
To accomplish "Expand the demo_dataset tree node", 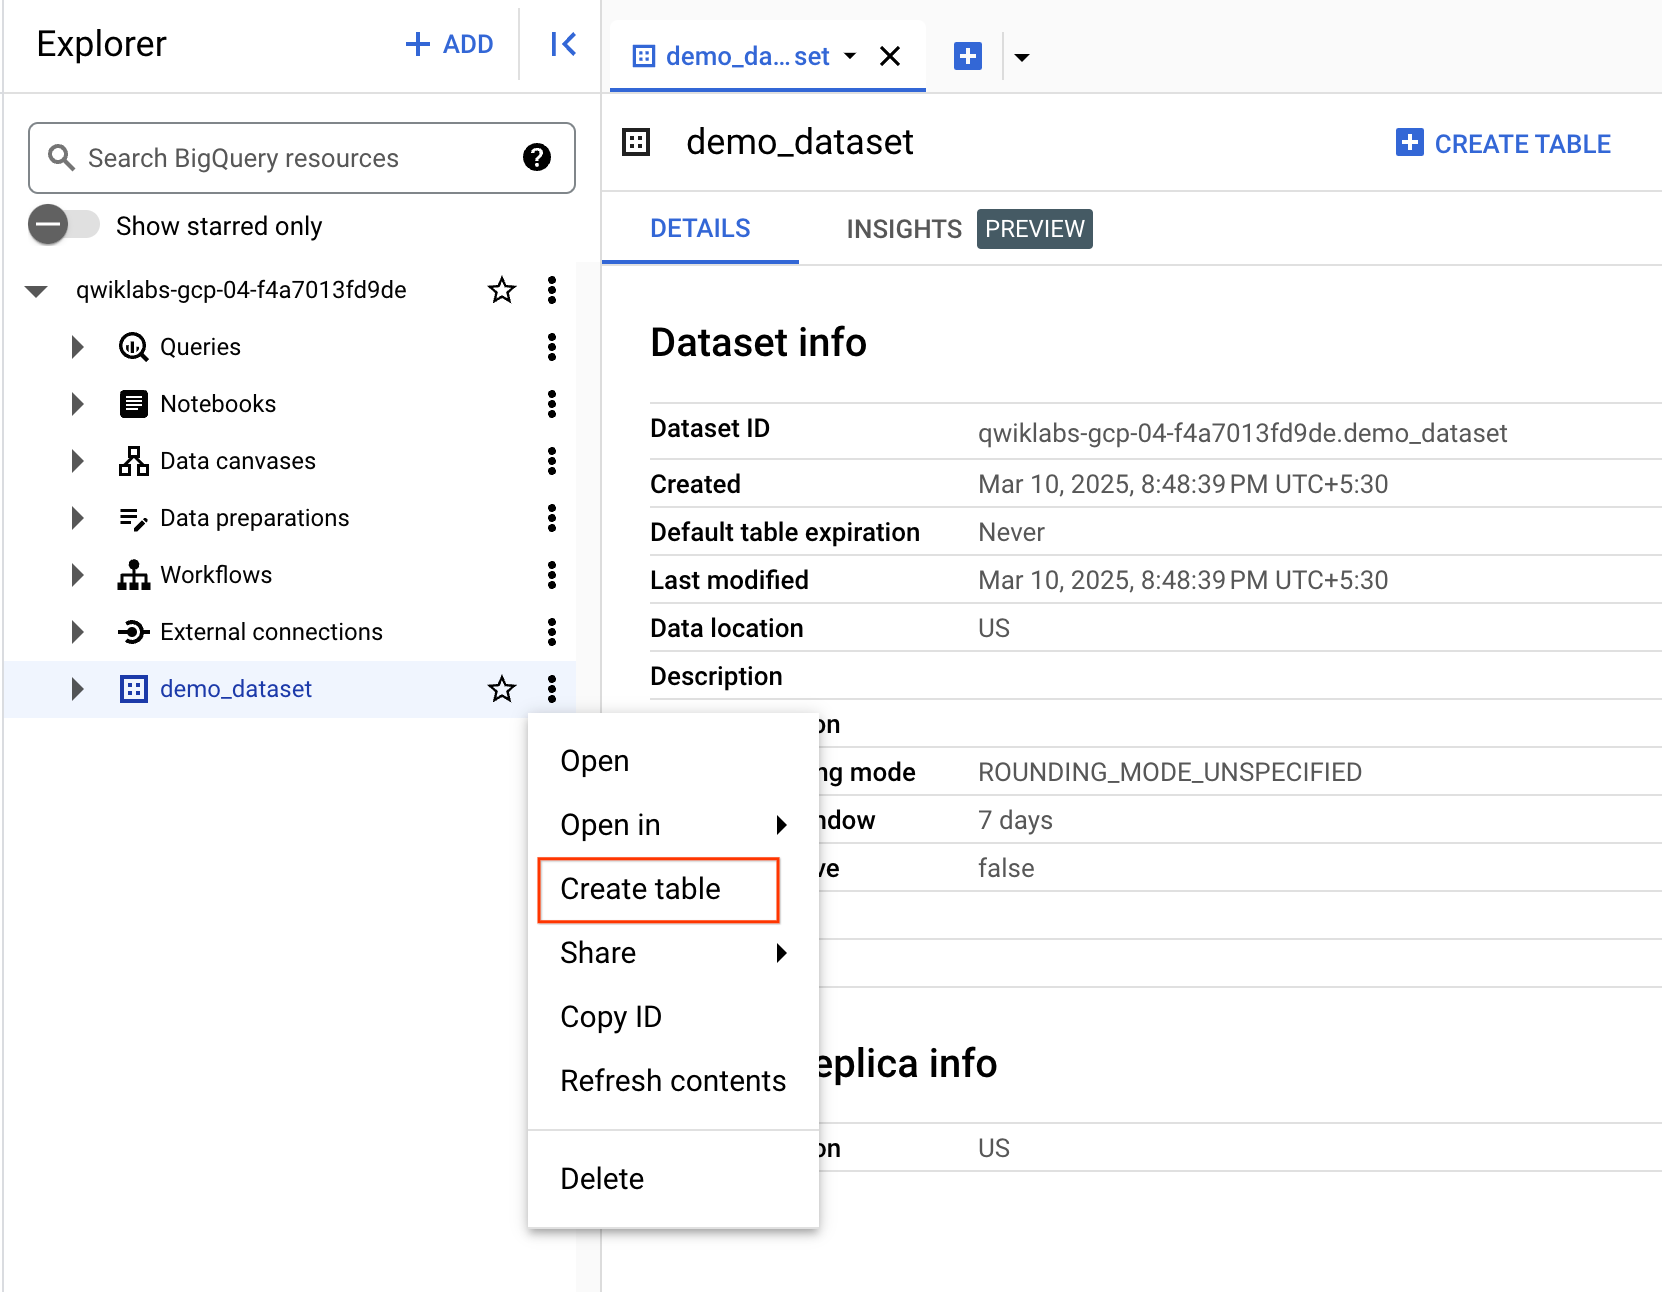I will click(78, 689).
